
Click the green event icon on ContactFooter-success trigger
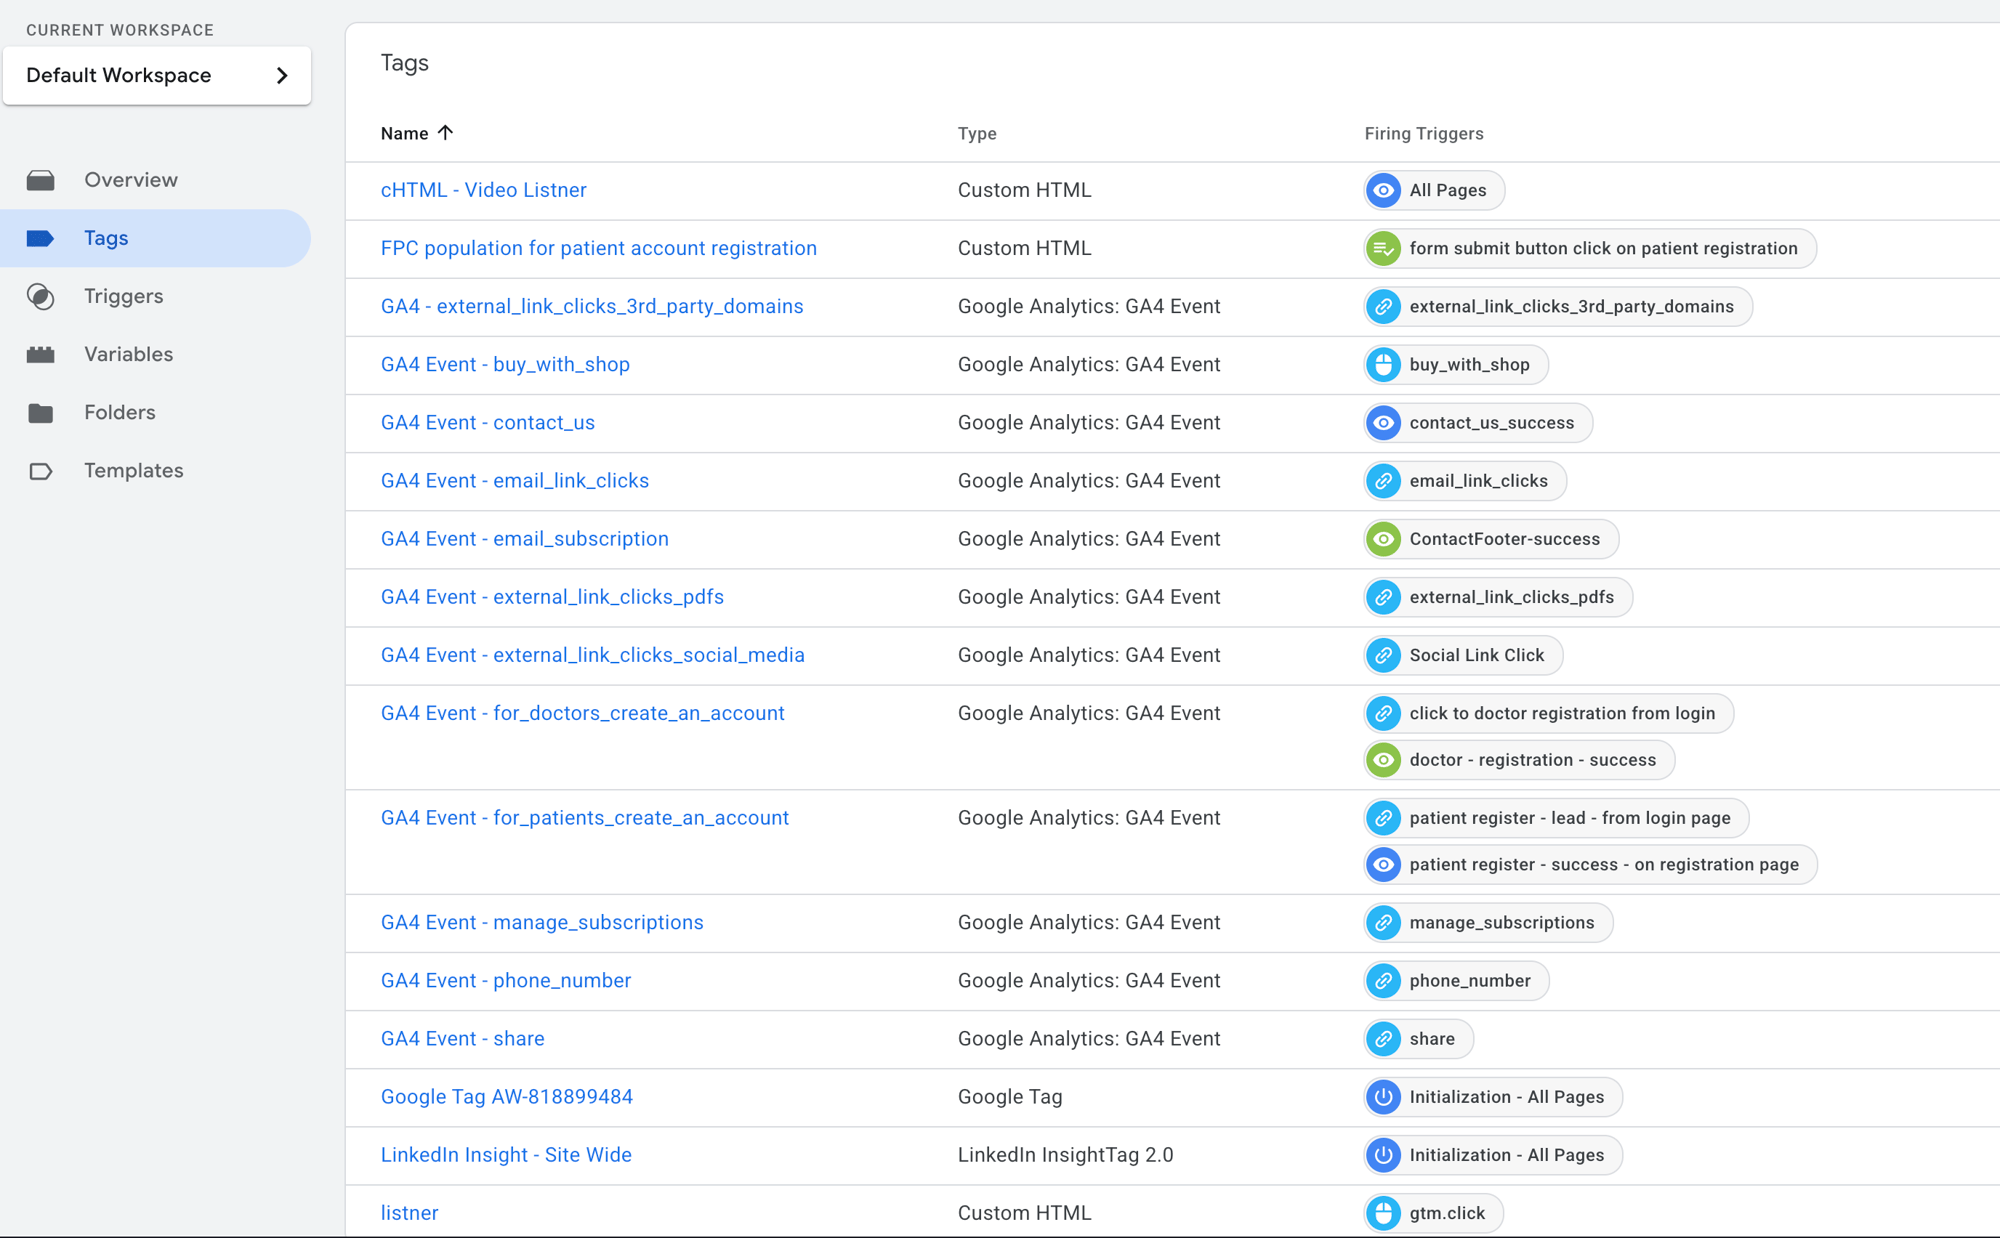click(1383, 538)
